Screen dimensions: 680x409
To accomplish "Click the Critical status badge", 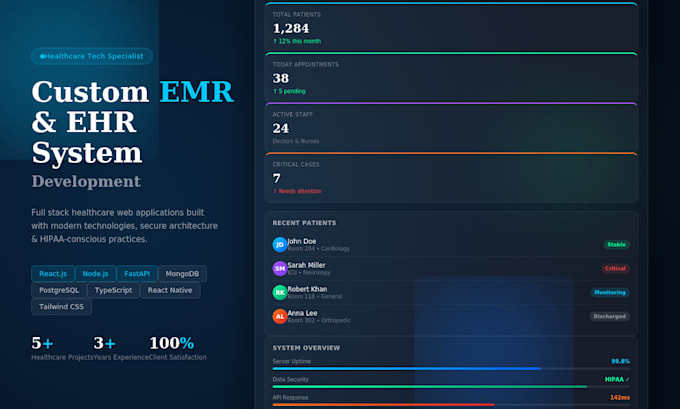I will pos(615,268).
